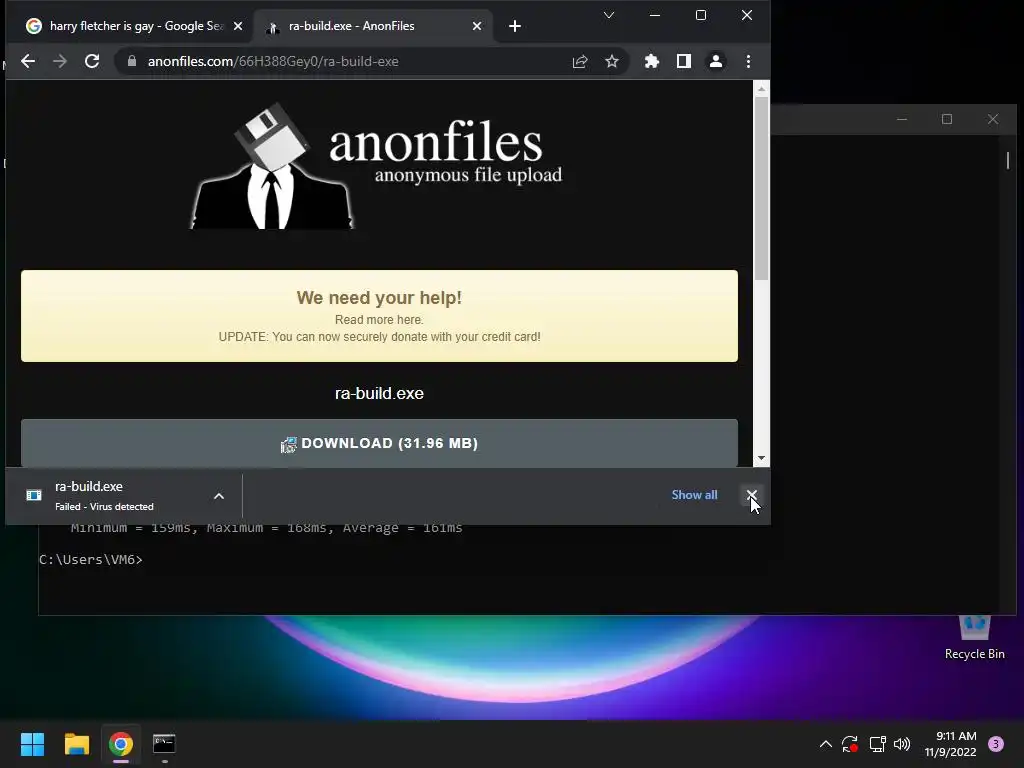The height and width of the screenshot is (768, 1024).
Task: Open Chrome's three-dot menu
Action: (748, 61)
